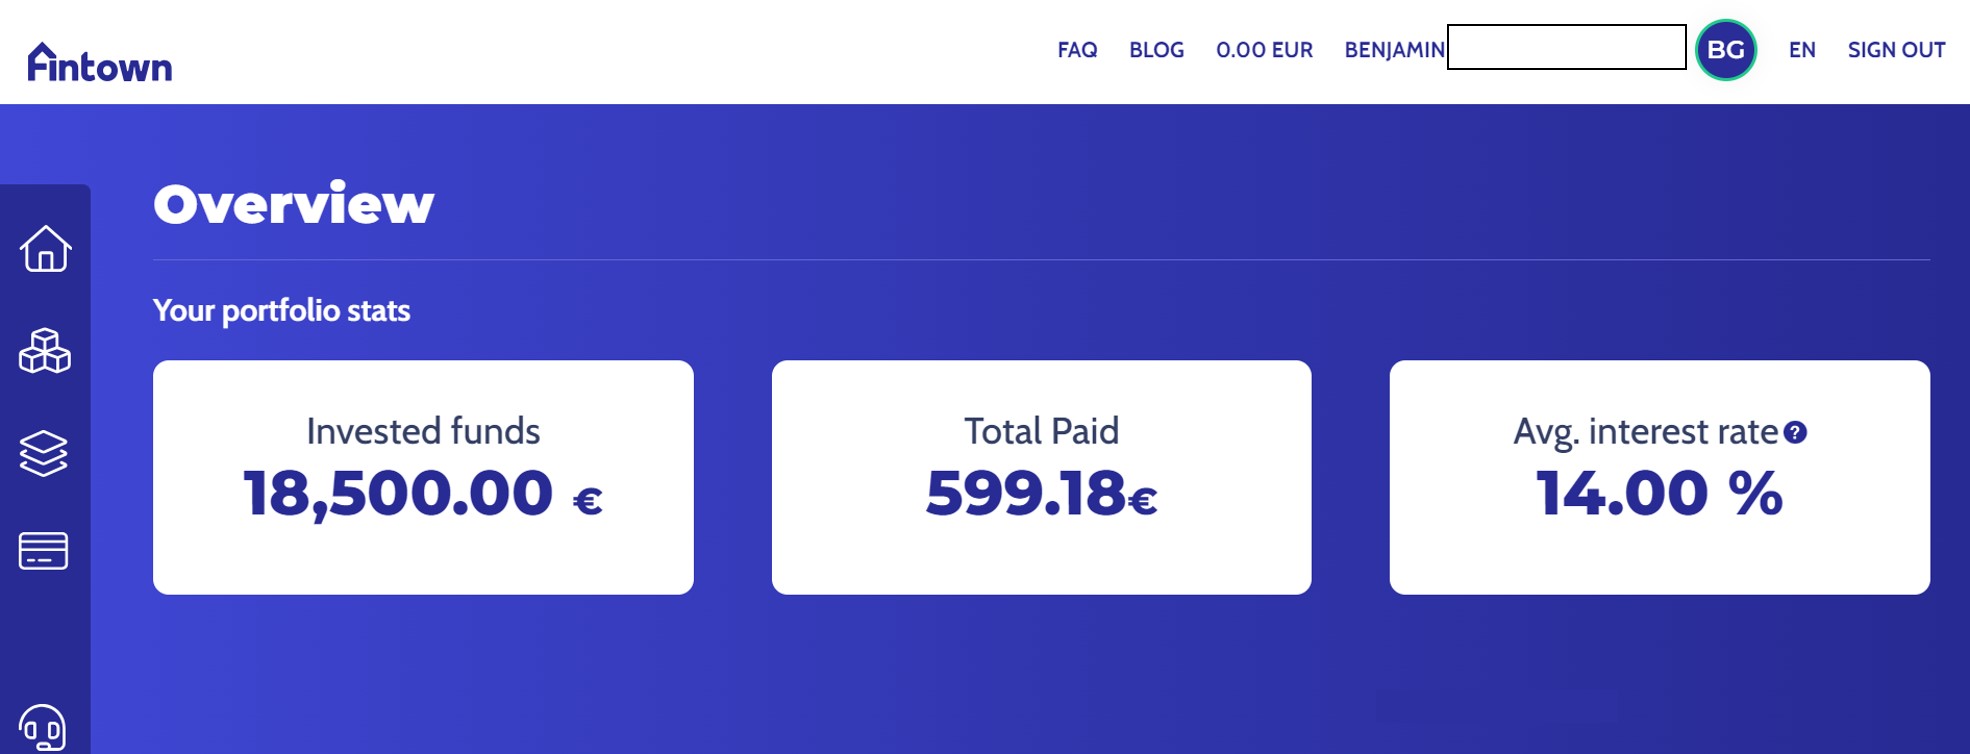The image size is (1970, 754).
Task: Open the FAQ page
Action: pyautogui.click(x=1077, y=50)
